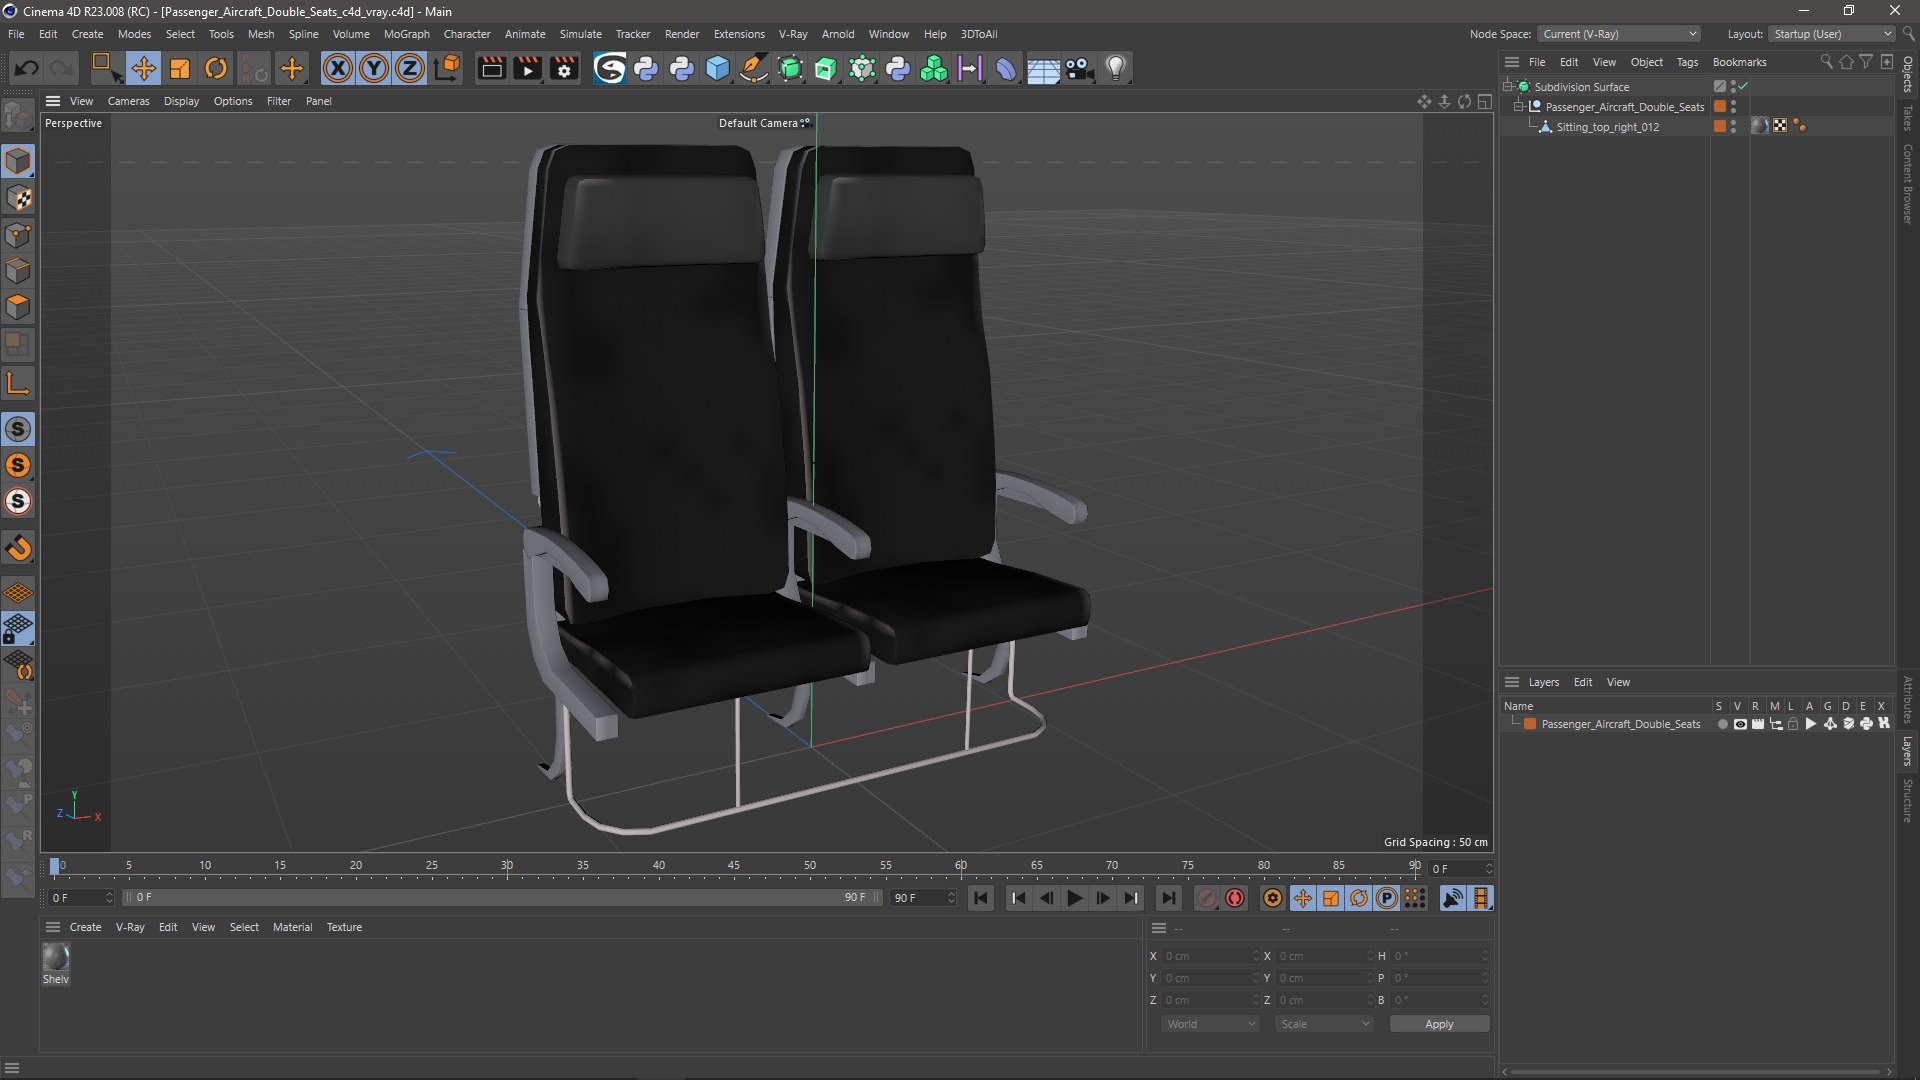The height and width of the screenshot is (1080, 1920).
Task: Open viewport Cameras menu
Action: tap(128, 101)
